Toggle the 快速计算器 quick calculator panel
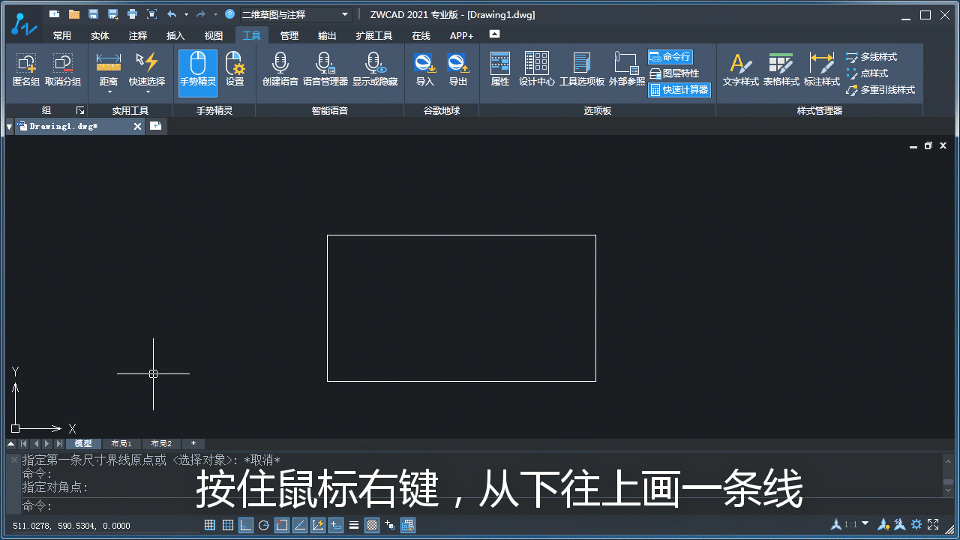 (x=679, y=90)
